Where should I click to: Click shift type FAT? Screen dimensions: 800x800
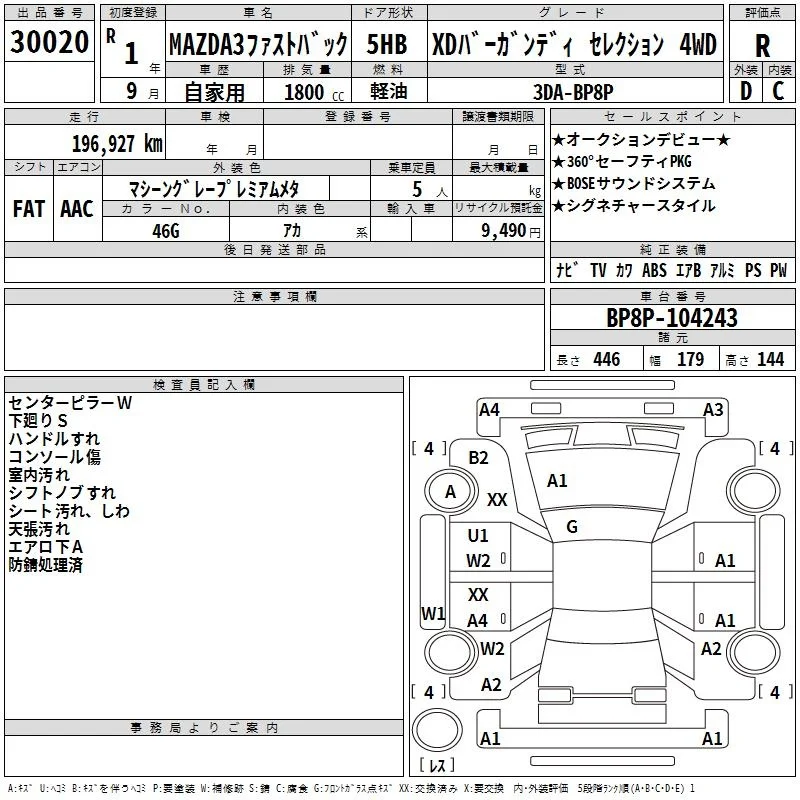29,209
